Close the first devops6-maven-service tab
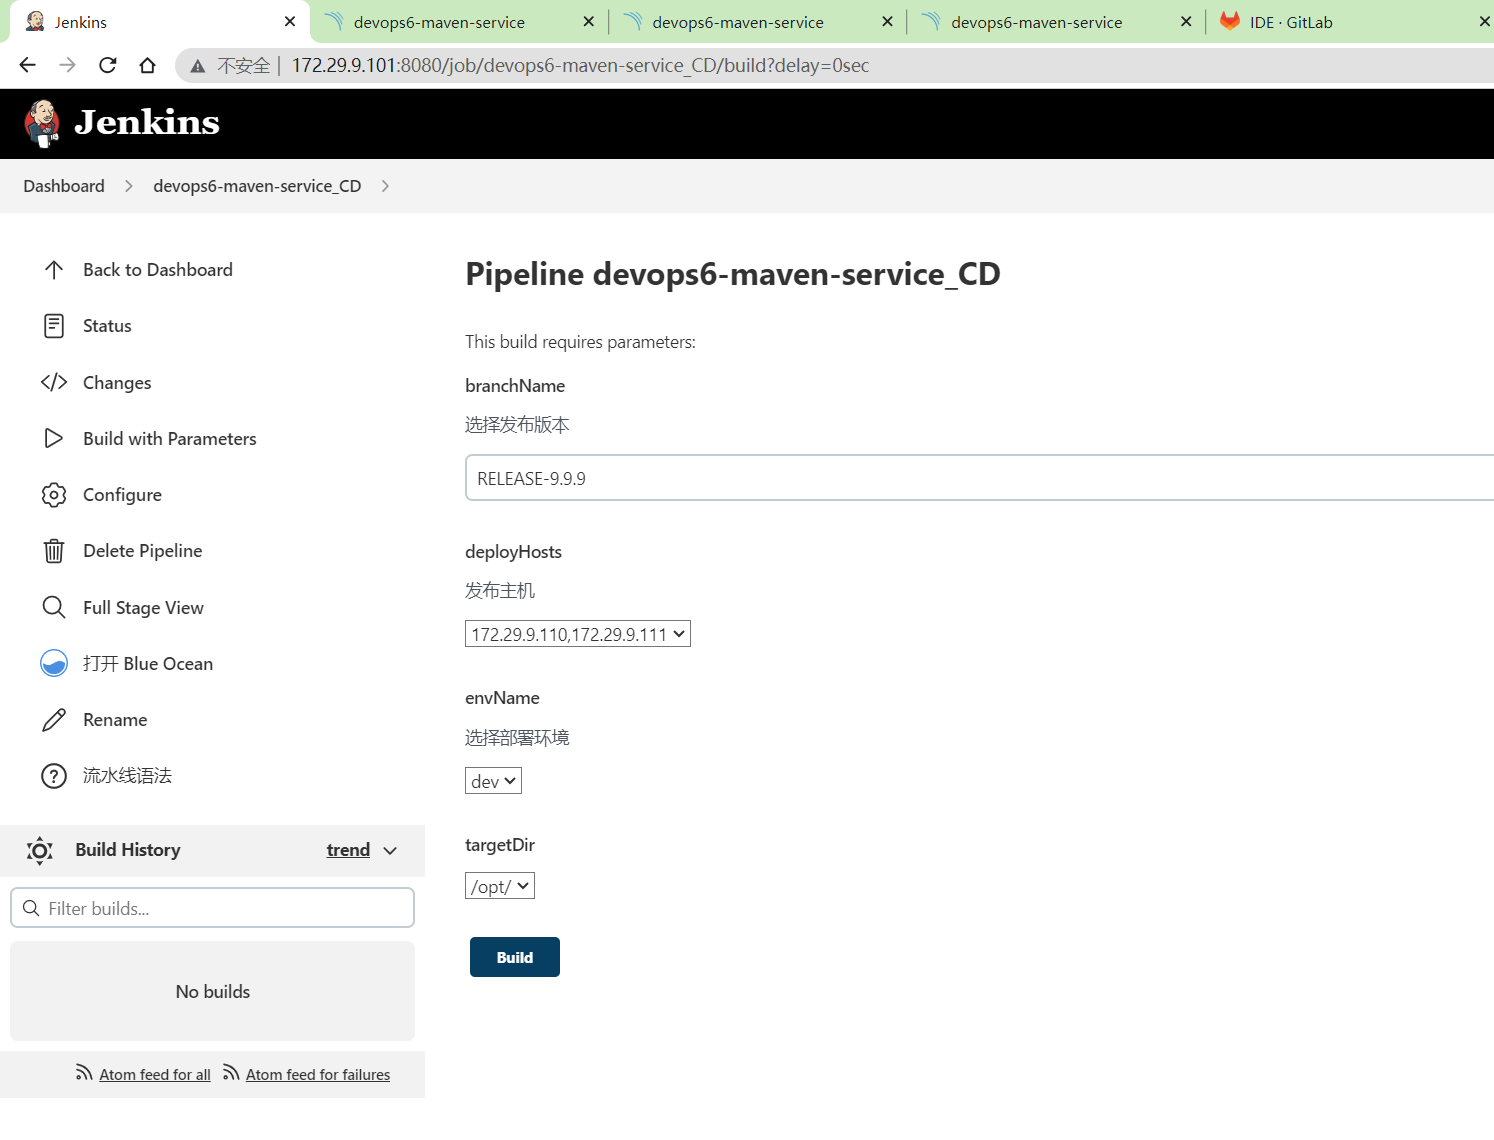1494x1140 pixels. point(588,21)
